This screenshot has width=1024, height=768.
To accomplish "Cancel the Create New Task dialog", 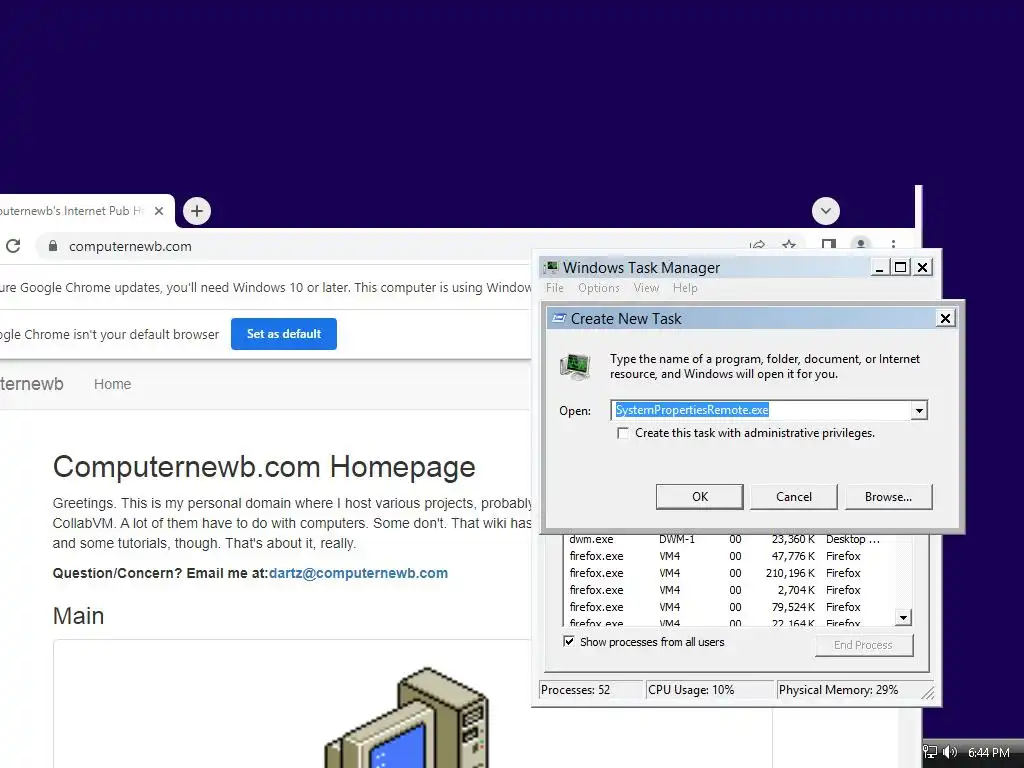I will pos(793,496).
